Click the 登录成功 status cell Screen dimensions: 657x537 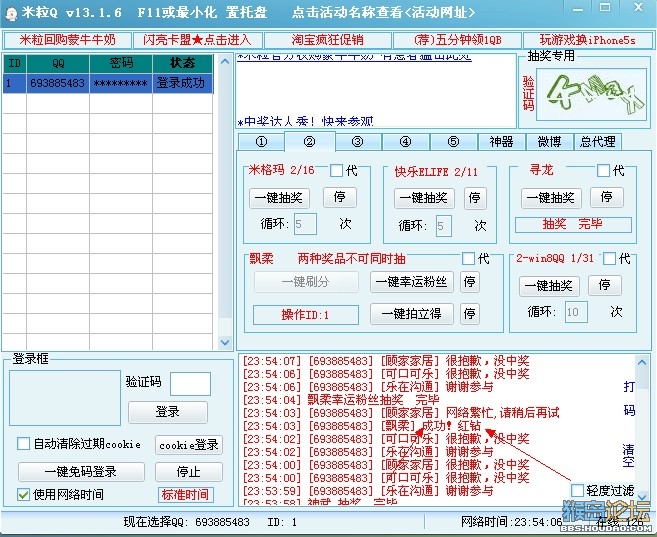coord(183,83)
